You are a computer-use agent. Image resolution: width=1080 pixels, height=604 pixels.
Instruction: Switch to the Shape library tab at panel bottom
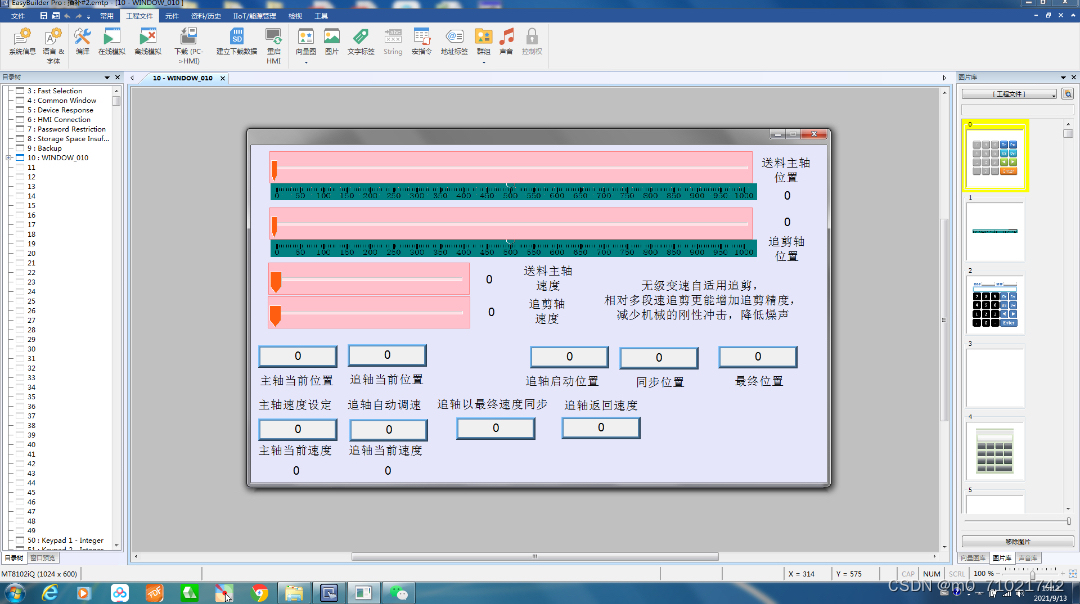coord(973,558)
